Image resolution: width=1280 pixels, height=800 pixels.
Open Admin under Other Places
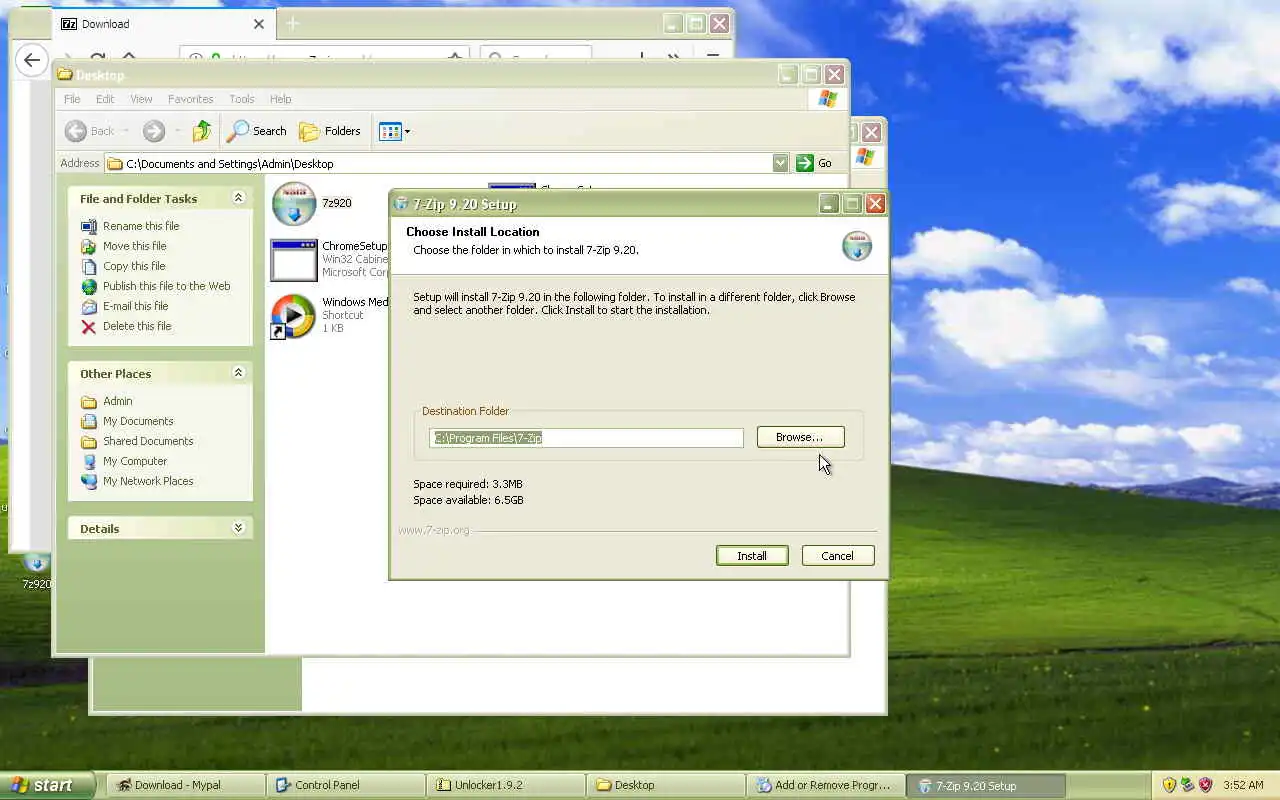(117, 401)
